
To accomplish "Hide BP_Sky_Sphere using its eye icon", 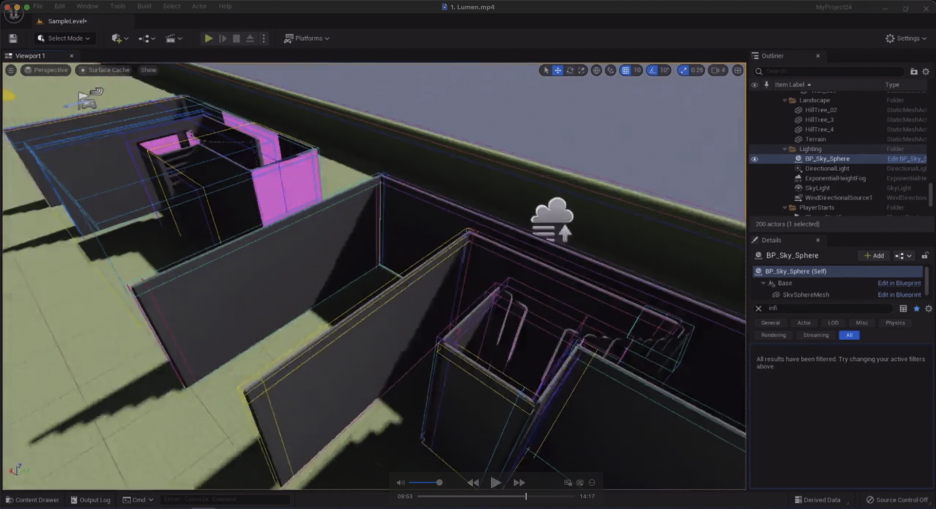I will [x=755, y=159].
